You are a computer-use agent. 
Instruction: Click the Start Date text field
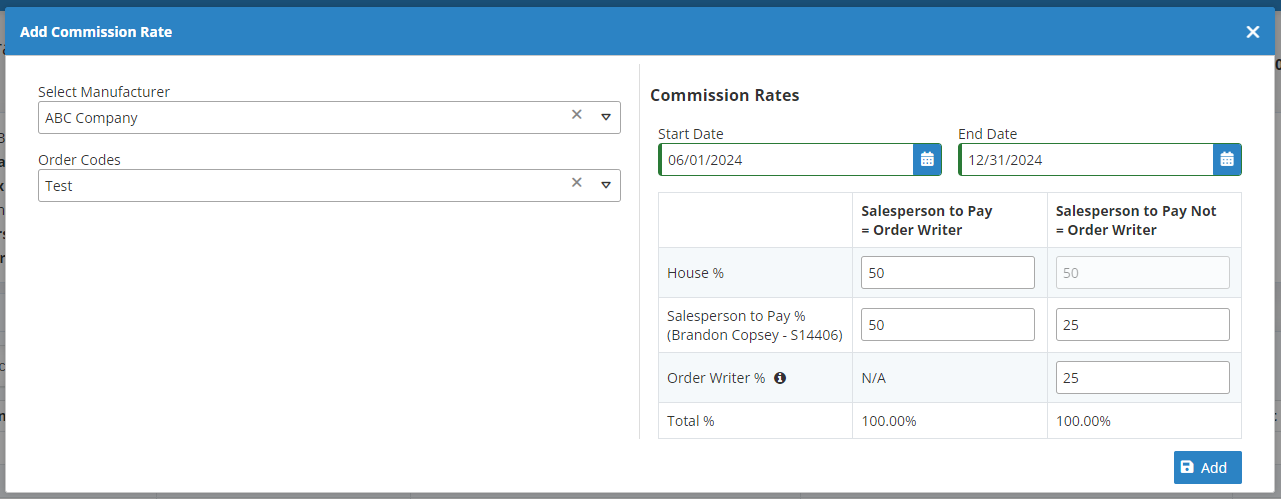786,160
